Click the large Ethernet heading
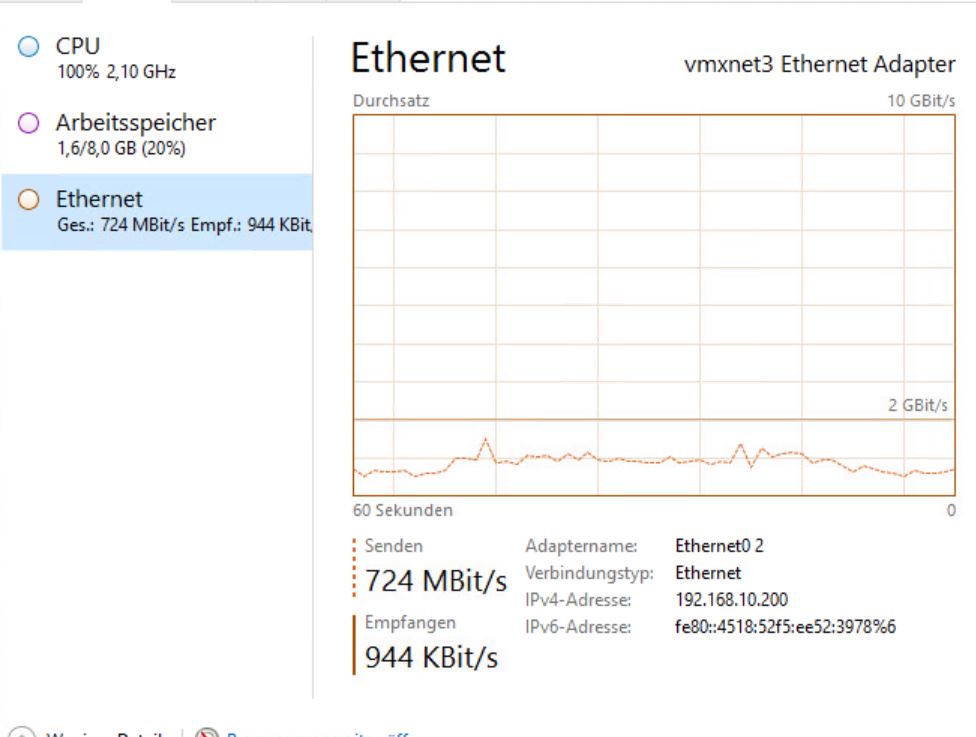Image resolution: width=976 pixels, height=737 pixels. (x=428, y=59)
